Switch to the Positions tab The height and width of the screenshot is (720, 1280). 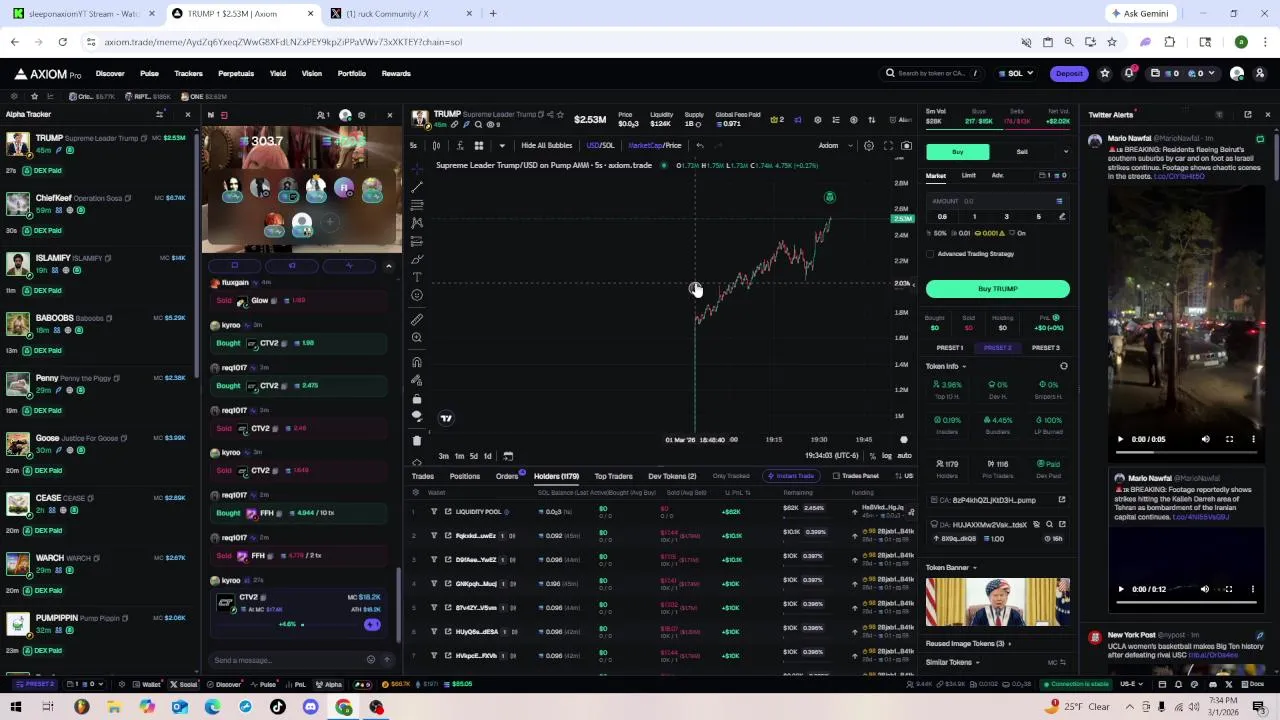[464, 476]
